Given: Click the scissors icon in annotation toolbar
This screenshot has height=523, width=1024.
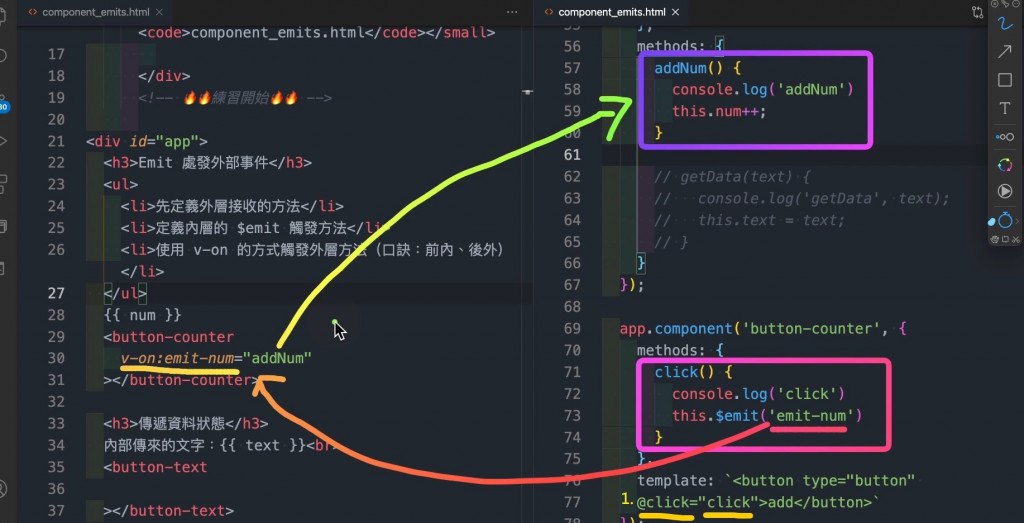Looking at the screenshot, I should pyautogui.click(x=1016, y=239).
